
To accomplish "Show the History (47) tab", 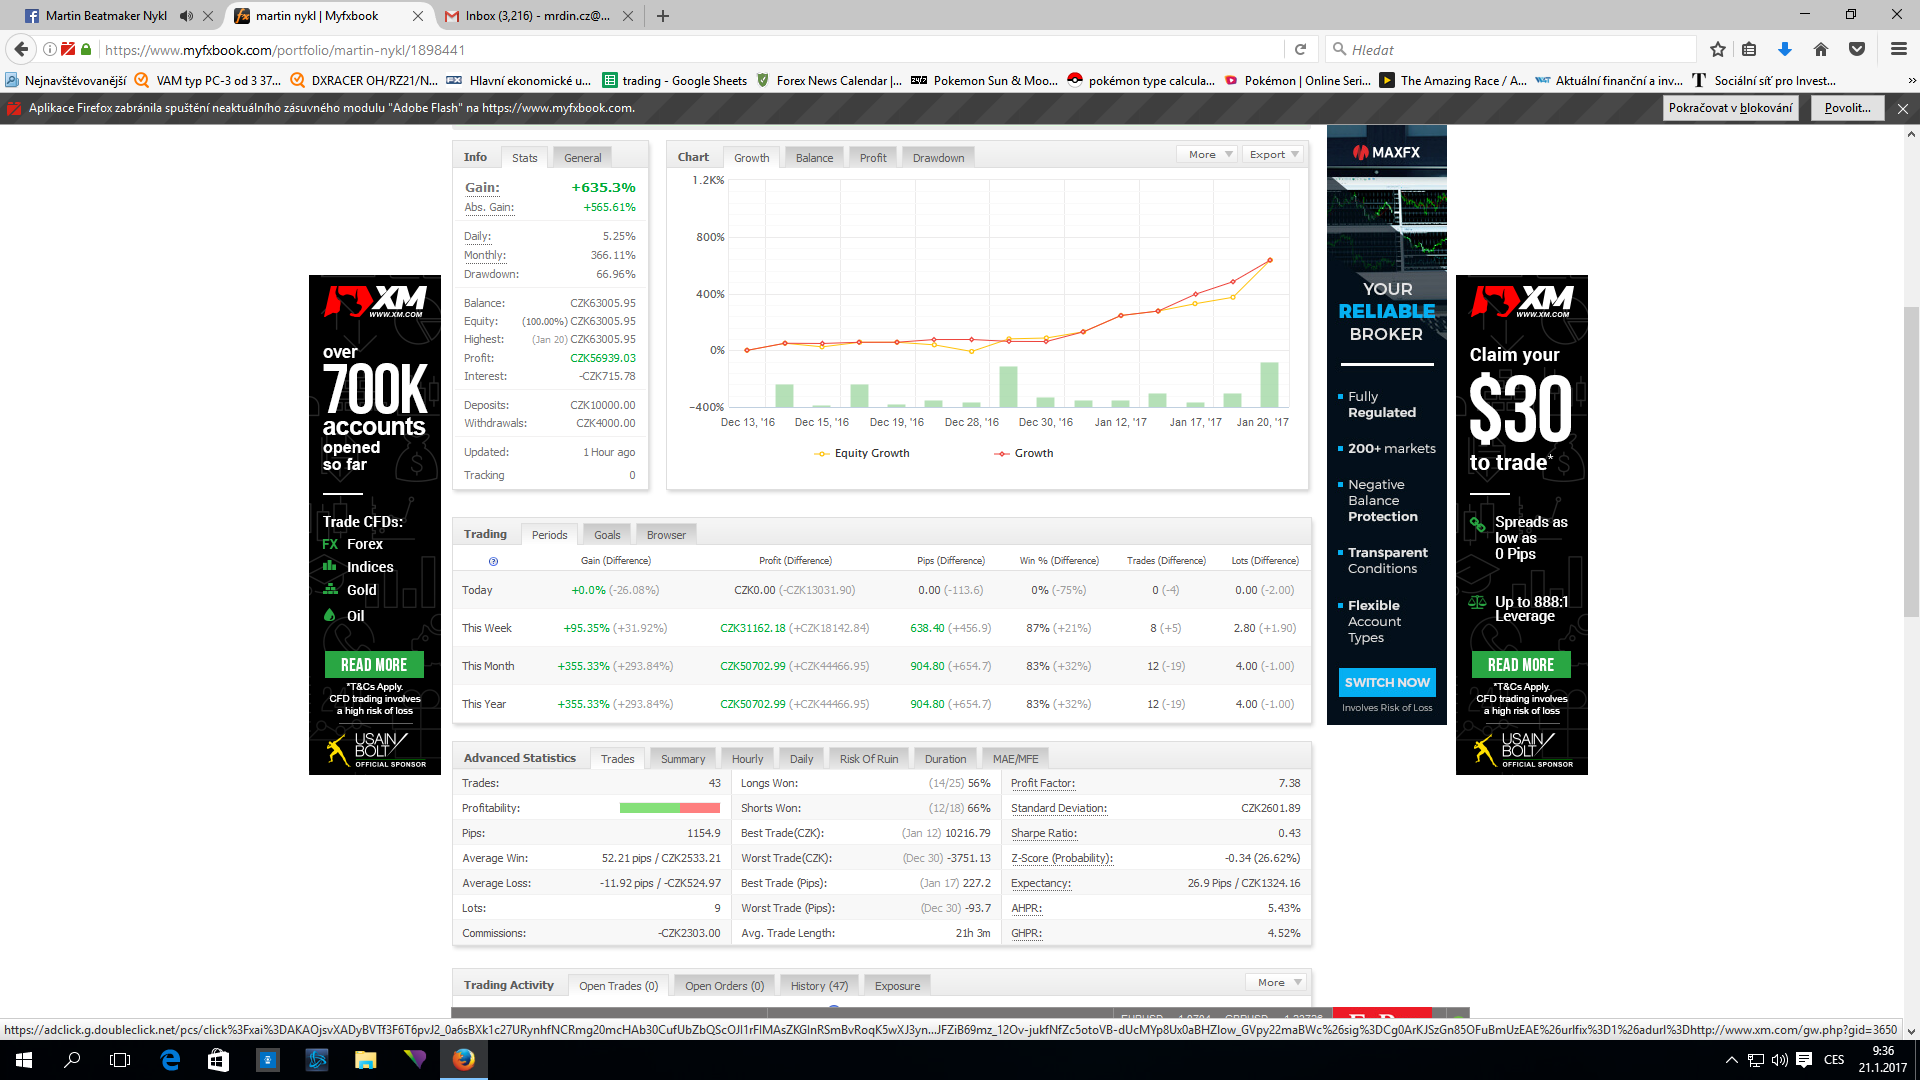I will 819,986.
